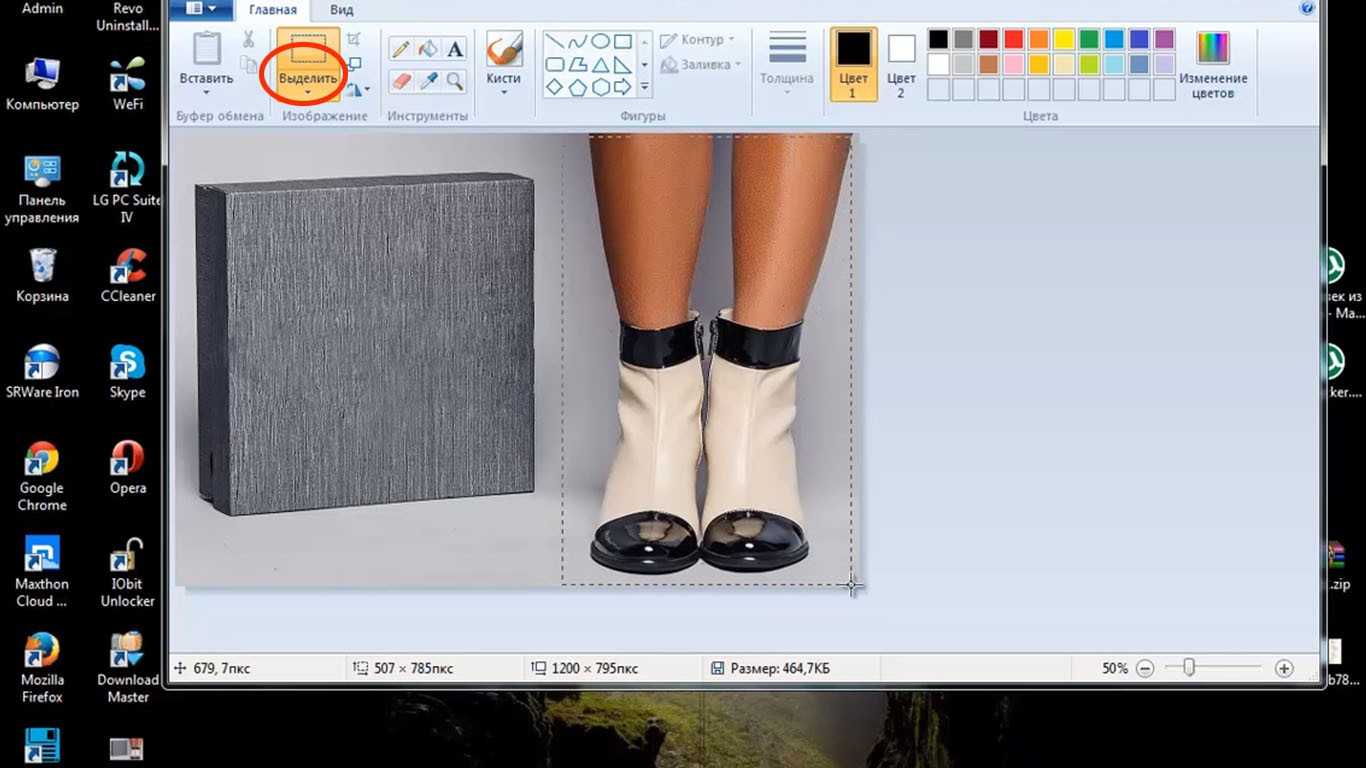Click the Размер: 464,7КБ status text

click(x=780, y=668)
